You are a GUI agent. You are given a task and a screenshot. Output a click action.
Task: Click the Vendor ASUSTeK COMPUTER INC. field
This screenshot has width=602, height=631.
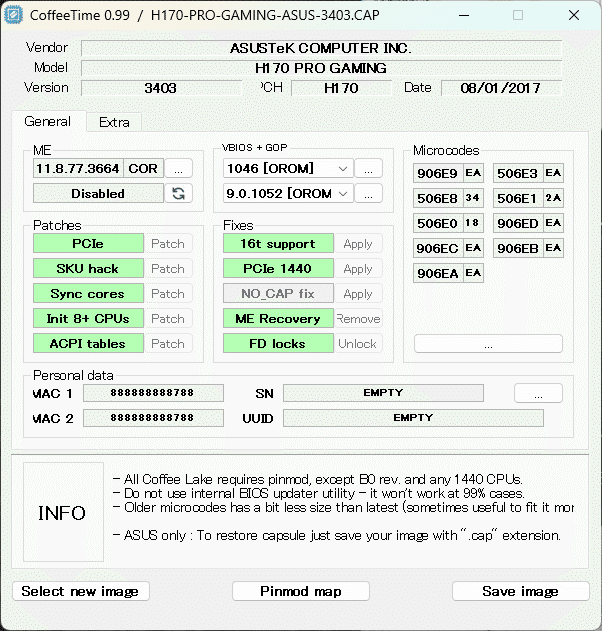click(321, 48)
